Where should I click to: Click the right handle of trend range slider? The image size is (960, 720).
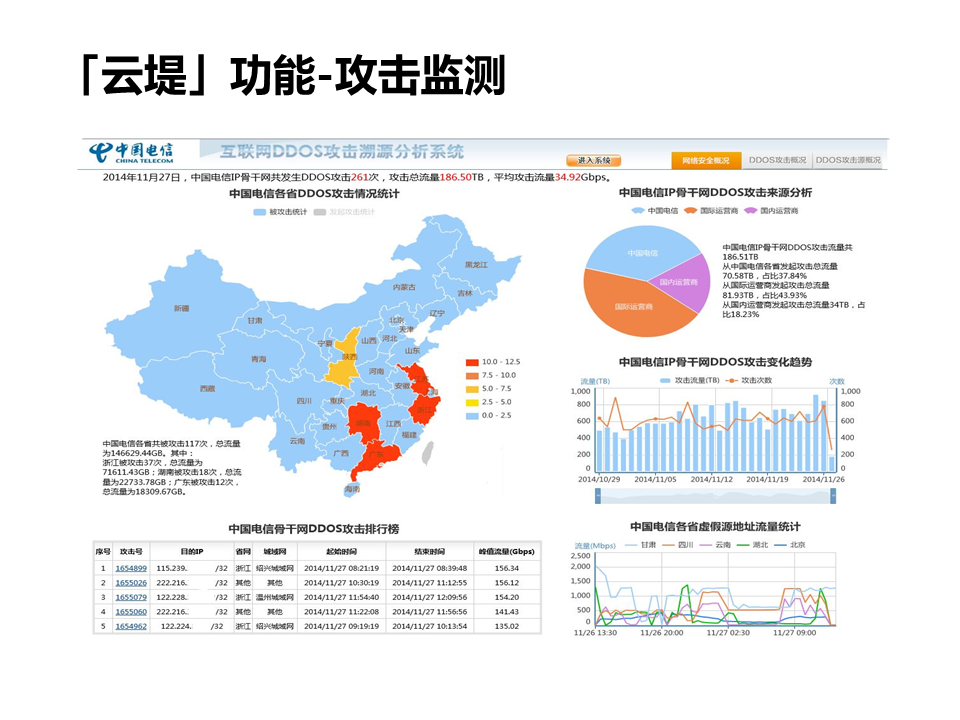click(833, 496)
